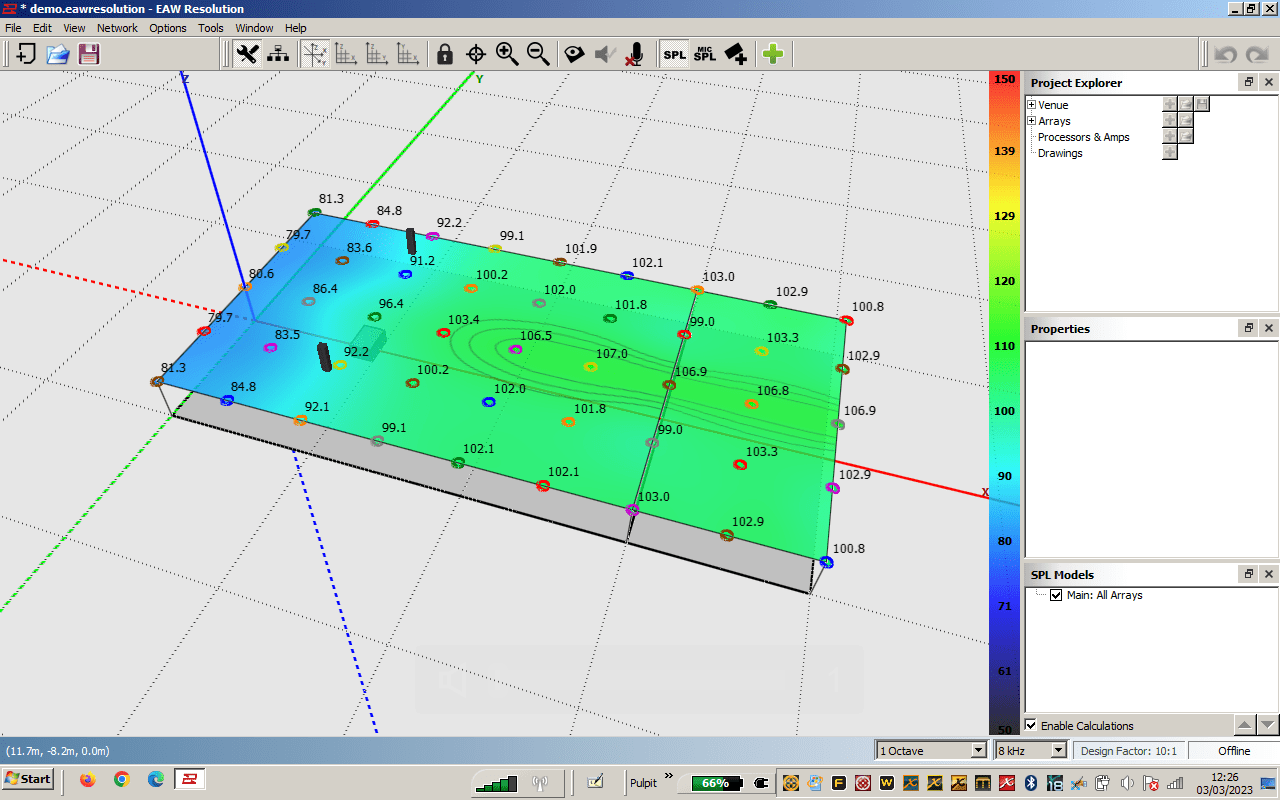
Task: Toggle the eye visibility icon in the toolbar
Action: [573, 54]
